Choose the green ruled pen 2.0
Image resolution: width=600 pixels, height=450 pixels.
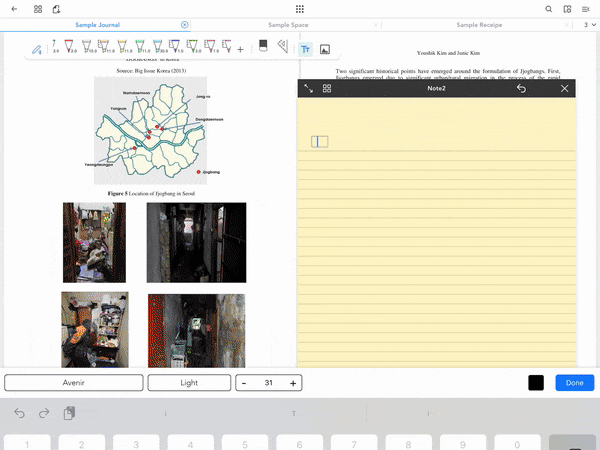[x=193, y=46]
